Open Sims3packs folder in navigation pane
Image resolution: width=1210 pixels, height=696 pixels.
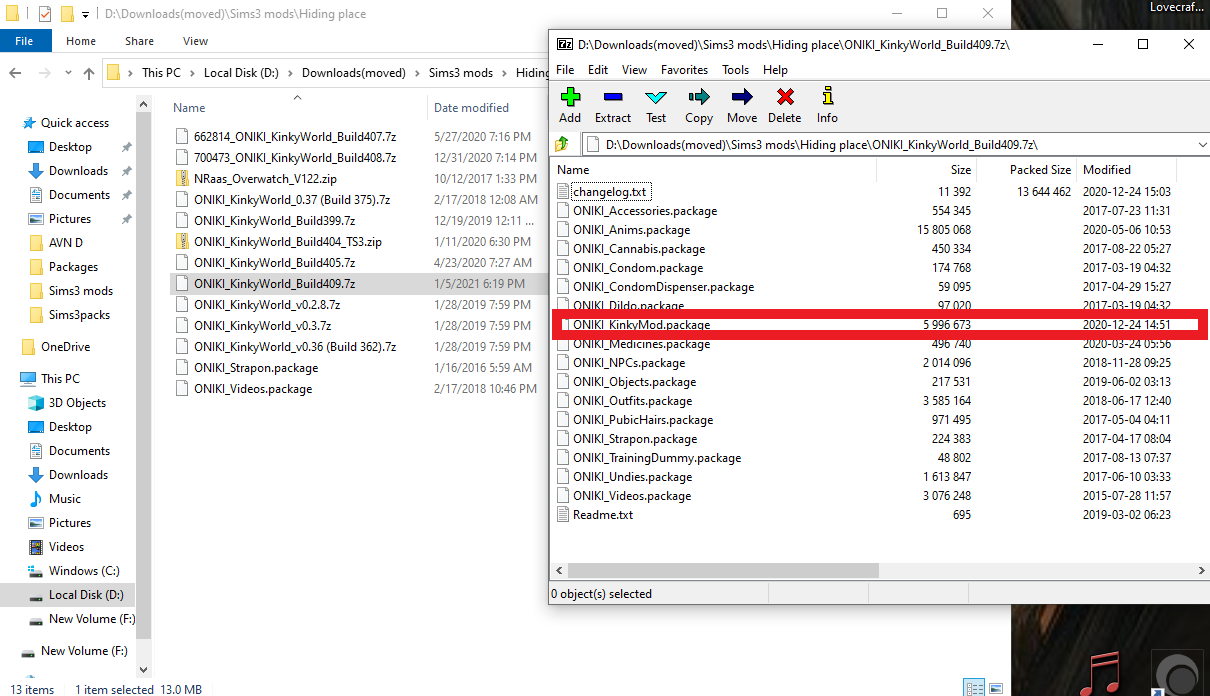(79, 315)
